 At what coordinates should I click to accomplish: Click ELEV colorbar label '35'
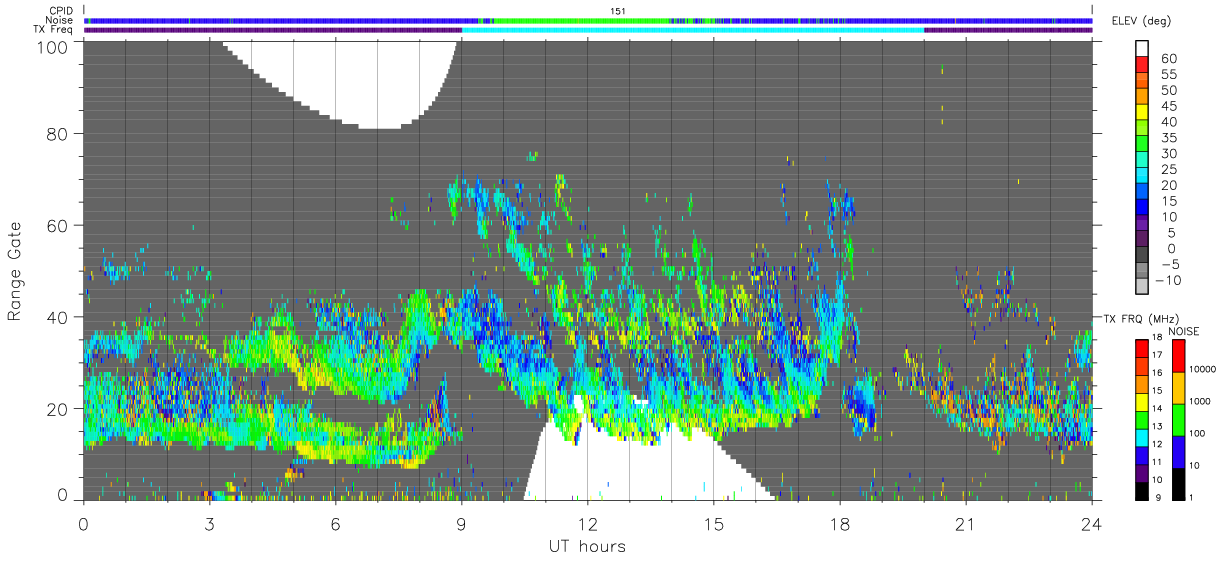pos(1169,137)
